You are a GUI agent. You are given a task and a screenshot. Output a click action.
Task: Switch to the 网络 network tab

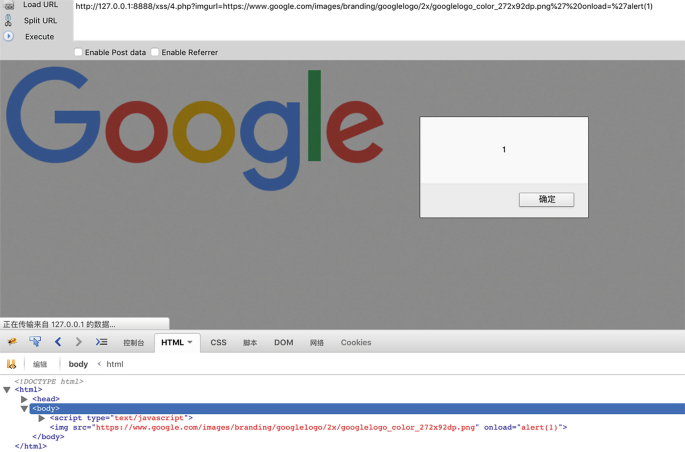pos(317,343)
